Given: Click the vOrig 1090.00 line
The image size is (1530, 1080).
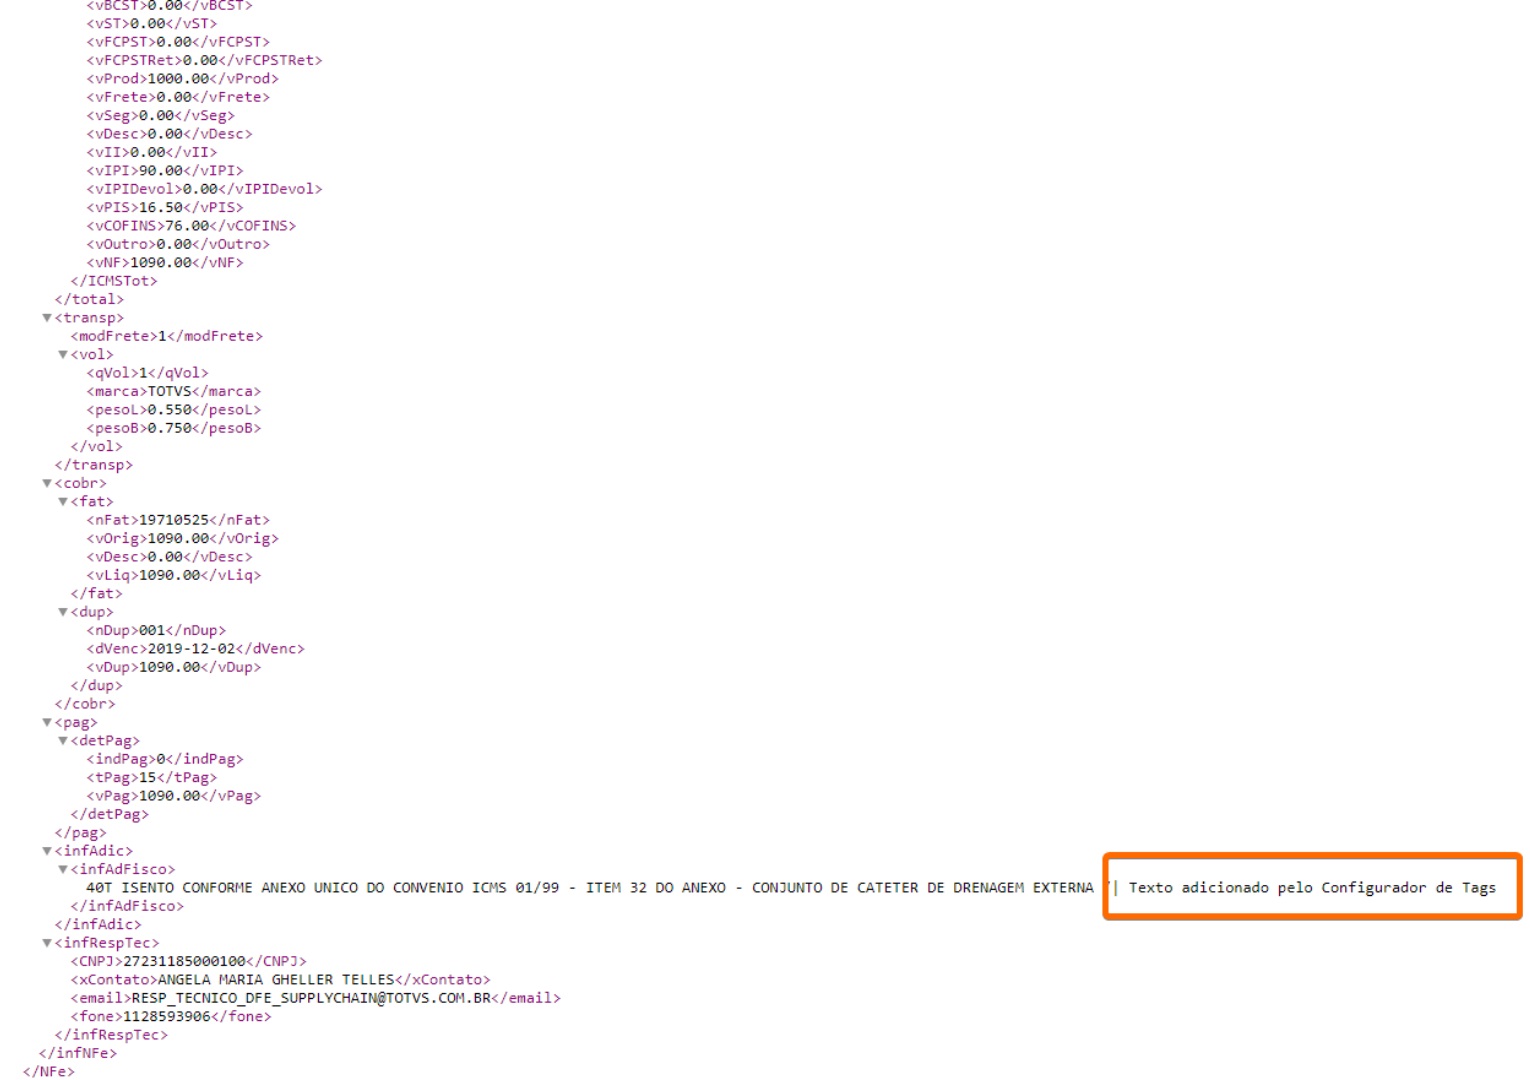Looking at the screenshot, I should [182, 539].
